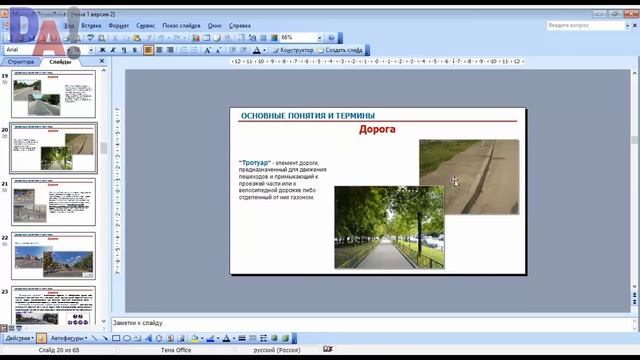Select the Arrow drawing tool
Image resolution: width=640 pixels, height=360 pixels.
[x=105, y=338]
